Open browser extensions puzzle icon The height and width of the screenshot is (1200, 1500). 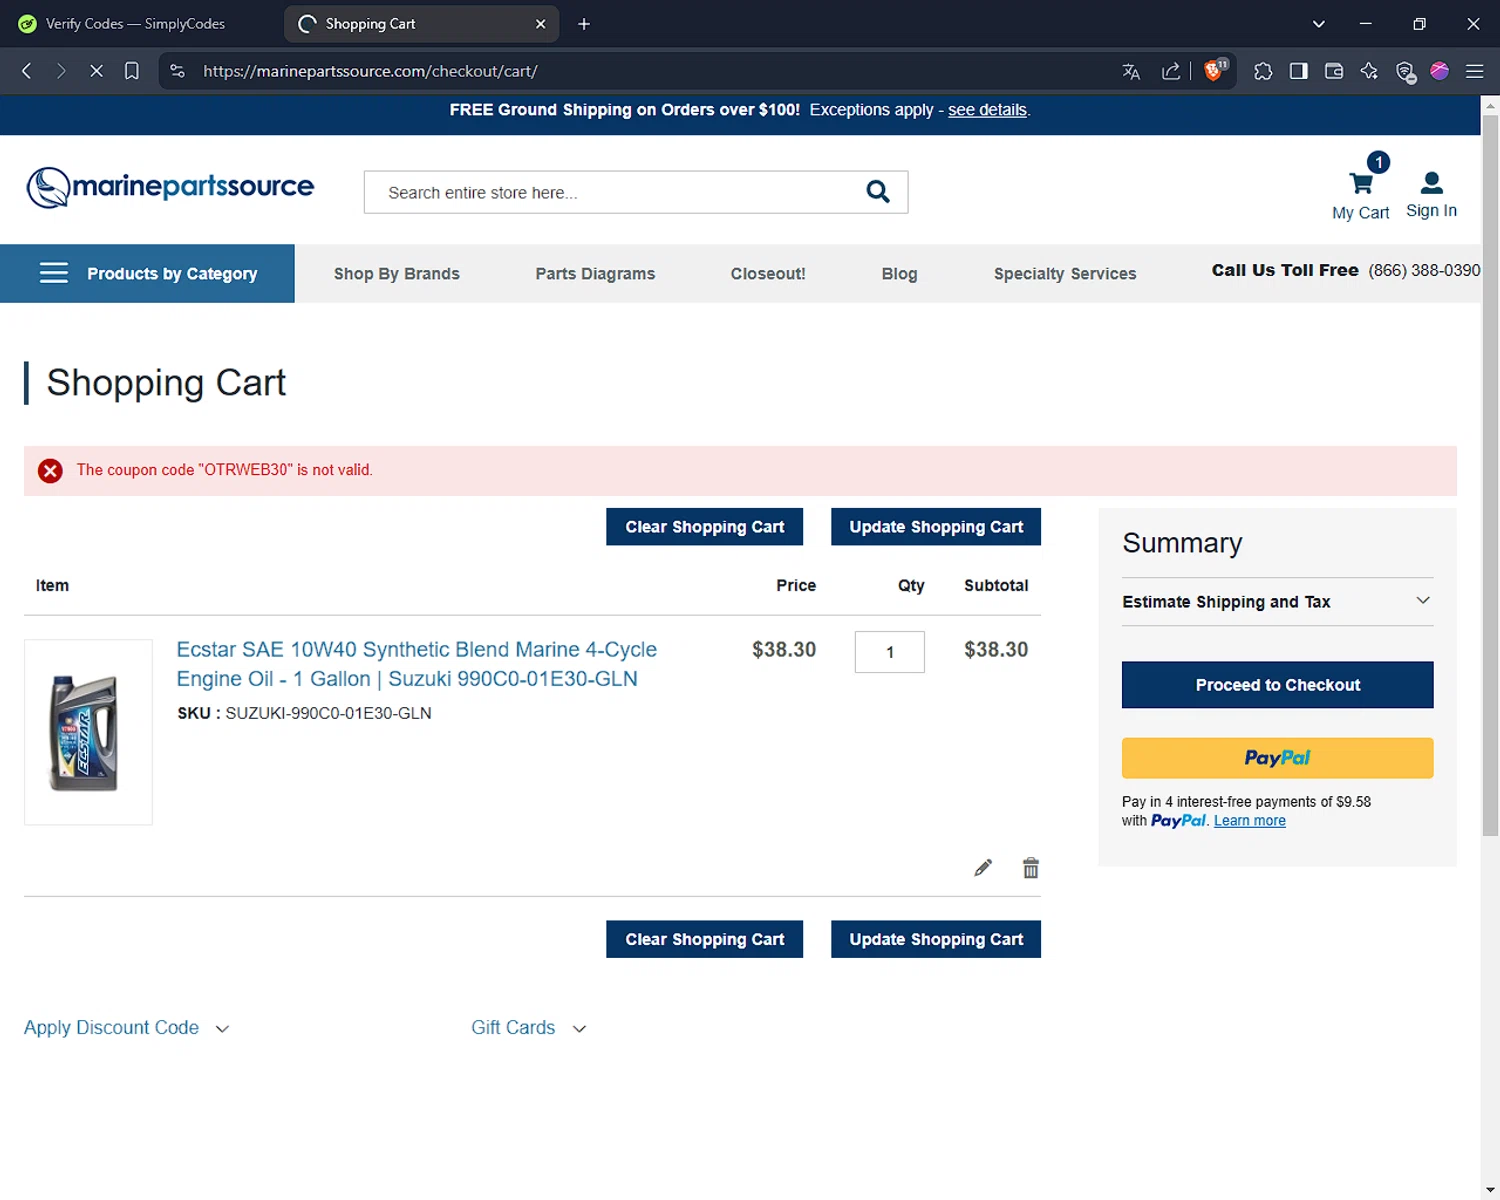tap(1263, 71)
